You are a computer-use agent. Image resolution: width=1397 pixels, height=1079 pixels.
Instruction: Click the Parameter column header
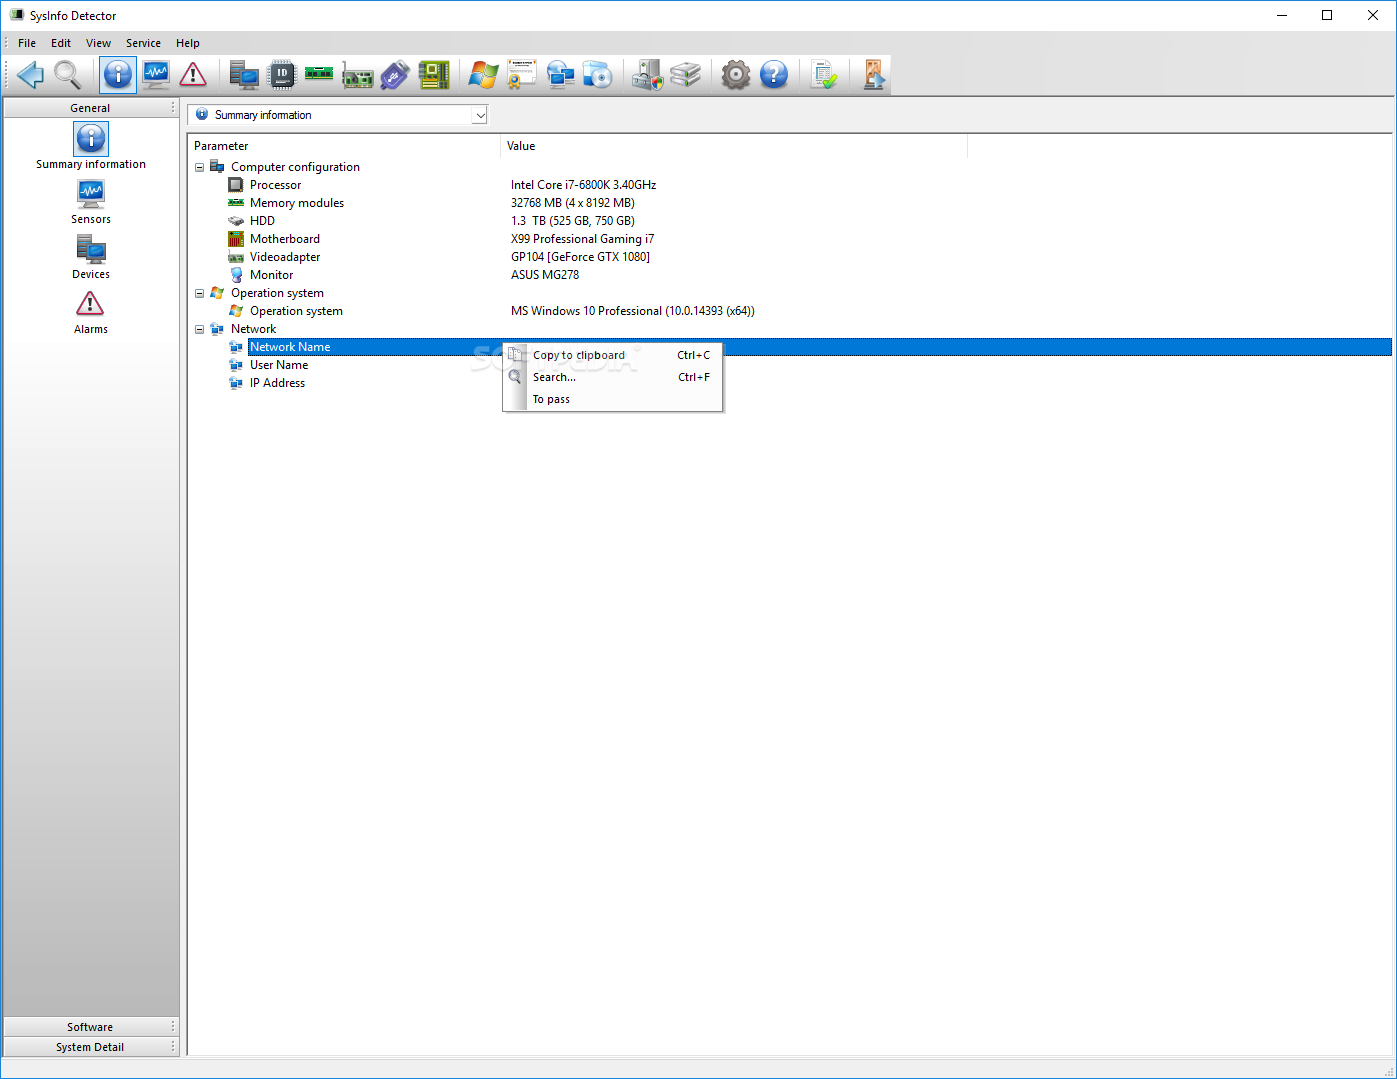(x=344, y=146)
